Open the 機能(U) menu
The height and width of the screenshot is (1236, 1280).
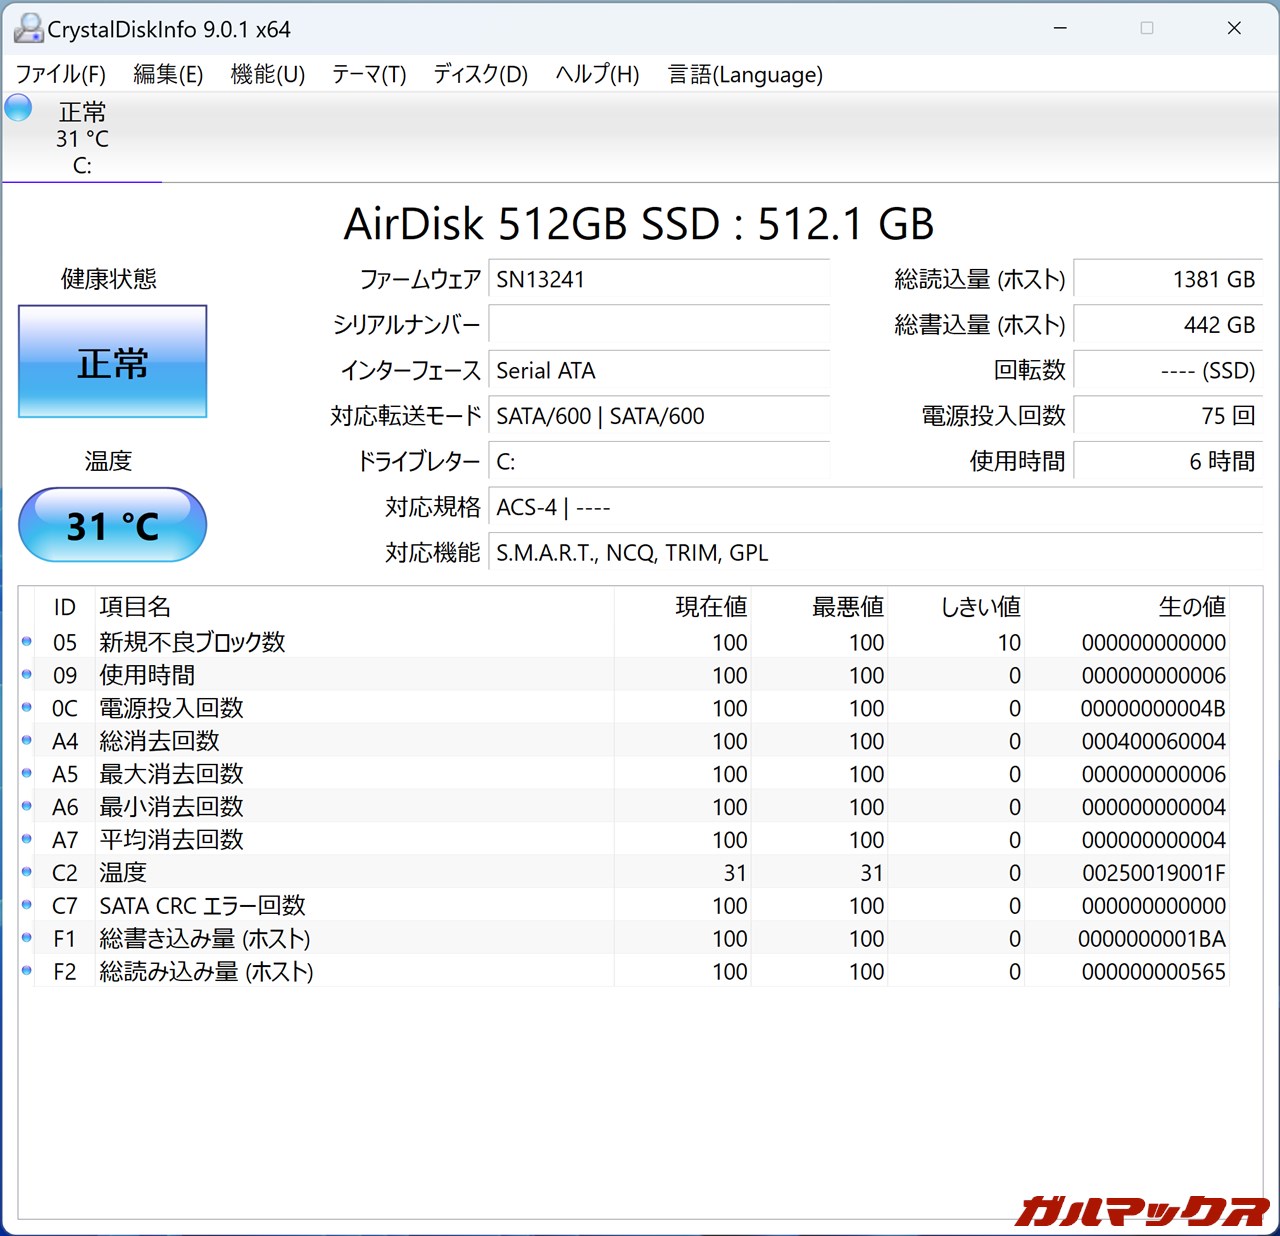[267, 75]
